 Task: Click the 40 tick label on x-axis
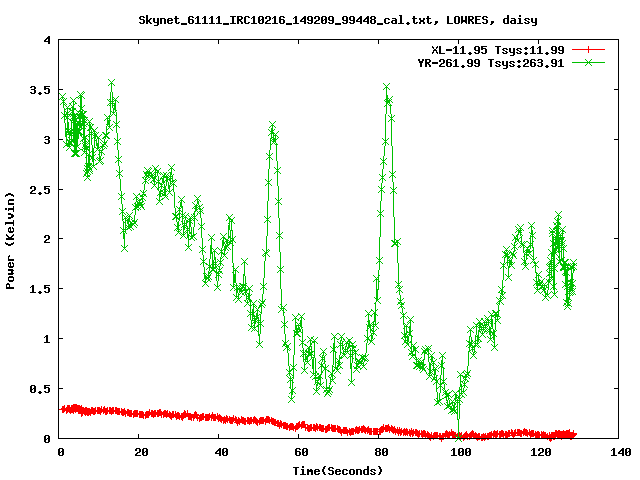(x=220, y=452)
